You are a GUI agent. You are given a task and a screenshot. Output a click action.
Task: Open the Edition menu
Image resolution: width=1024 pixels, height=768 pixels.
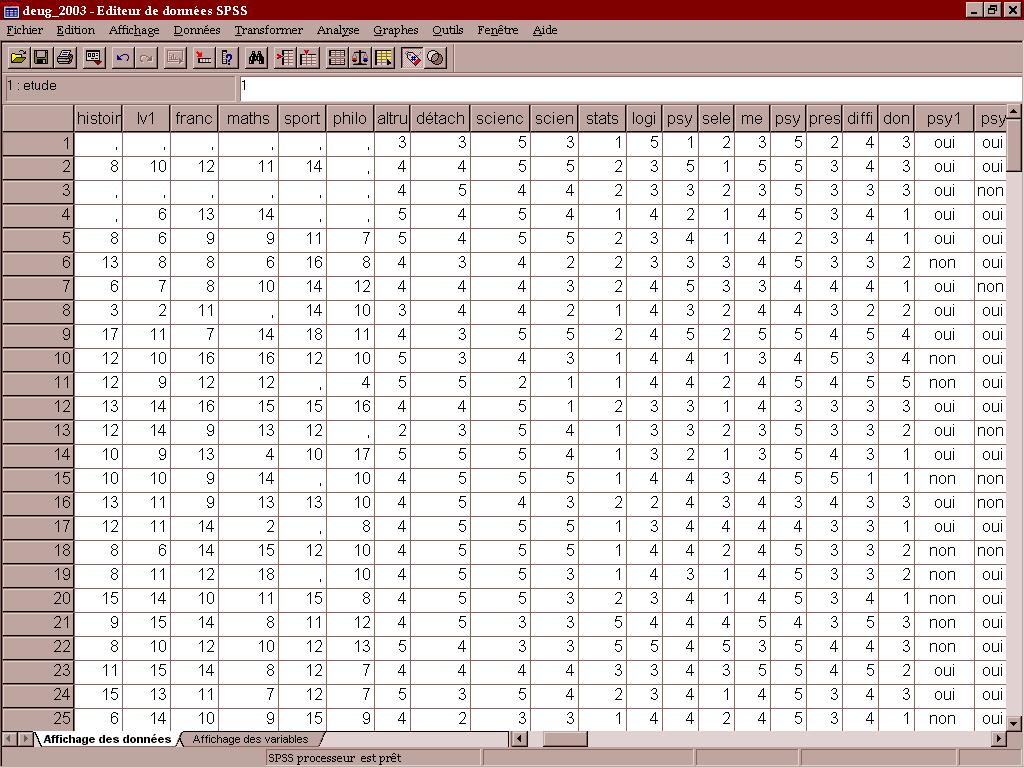(76, 30)
